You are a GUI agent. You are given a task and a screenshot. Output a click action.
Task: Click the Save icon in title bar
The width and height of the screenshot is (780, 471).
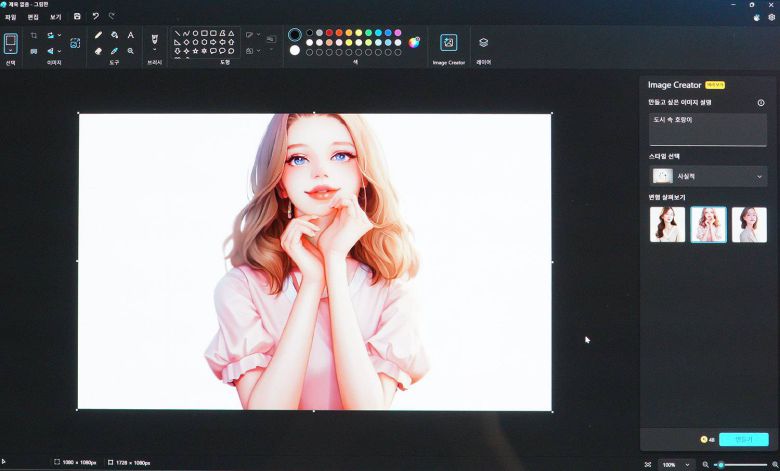[77, 16]
